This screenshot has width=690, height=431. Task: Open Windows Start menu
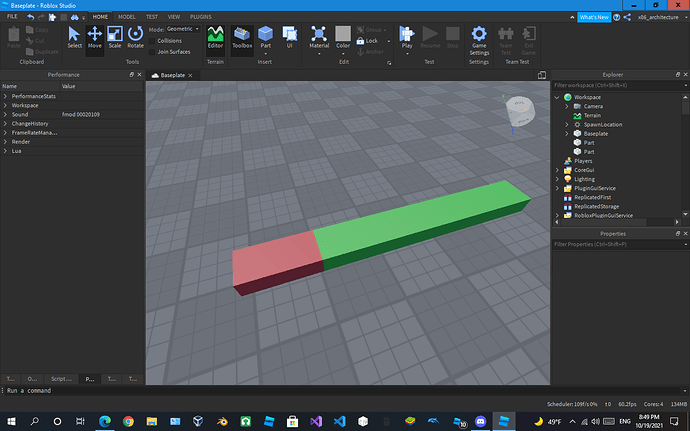point(11,421)
